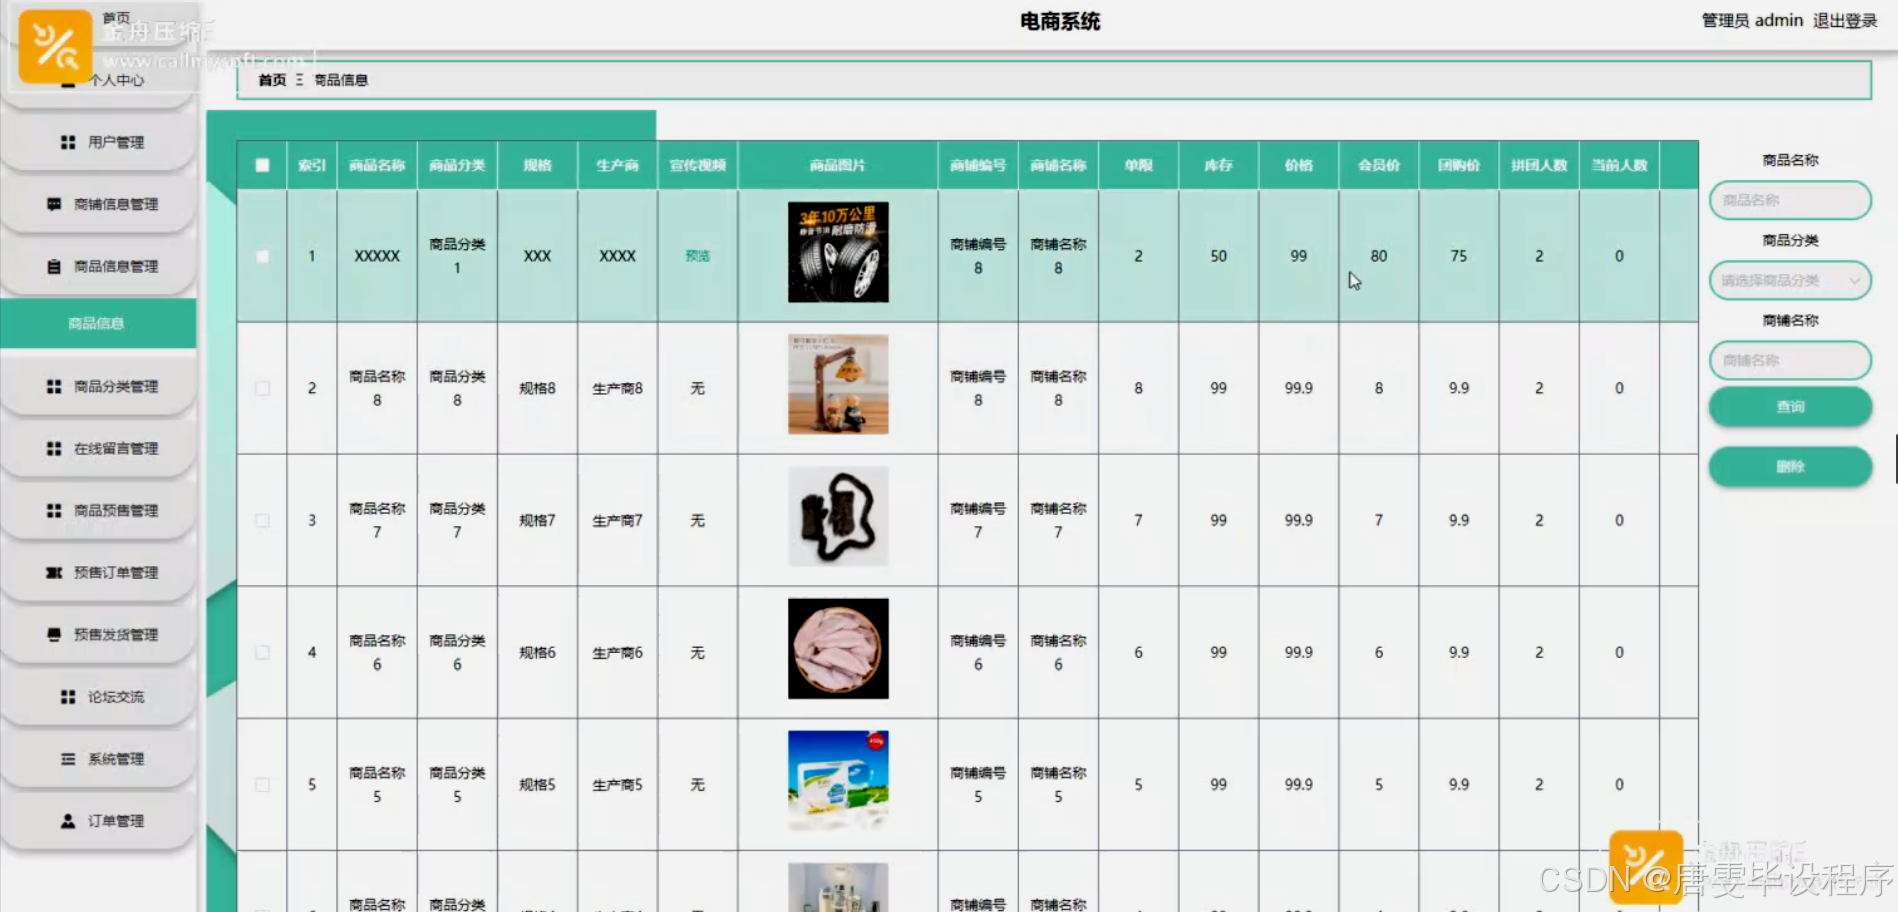Check the checkbox for row 3 商品名称7

pyautogui.click(x=262, y=520)
